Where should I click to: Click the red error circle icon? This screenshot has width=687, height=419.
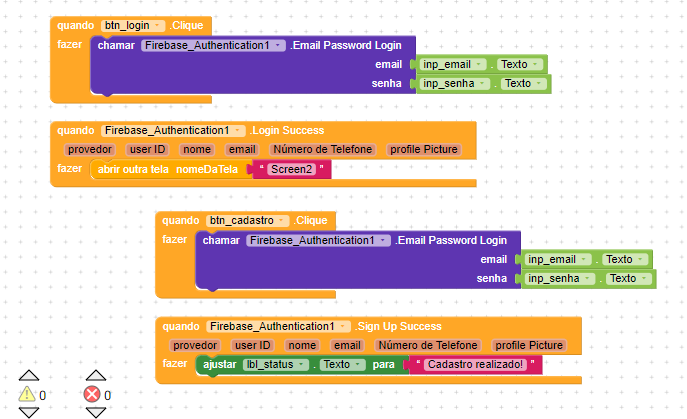(92, 394)
